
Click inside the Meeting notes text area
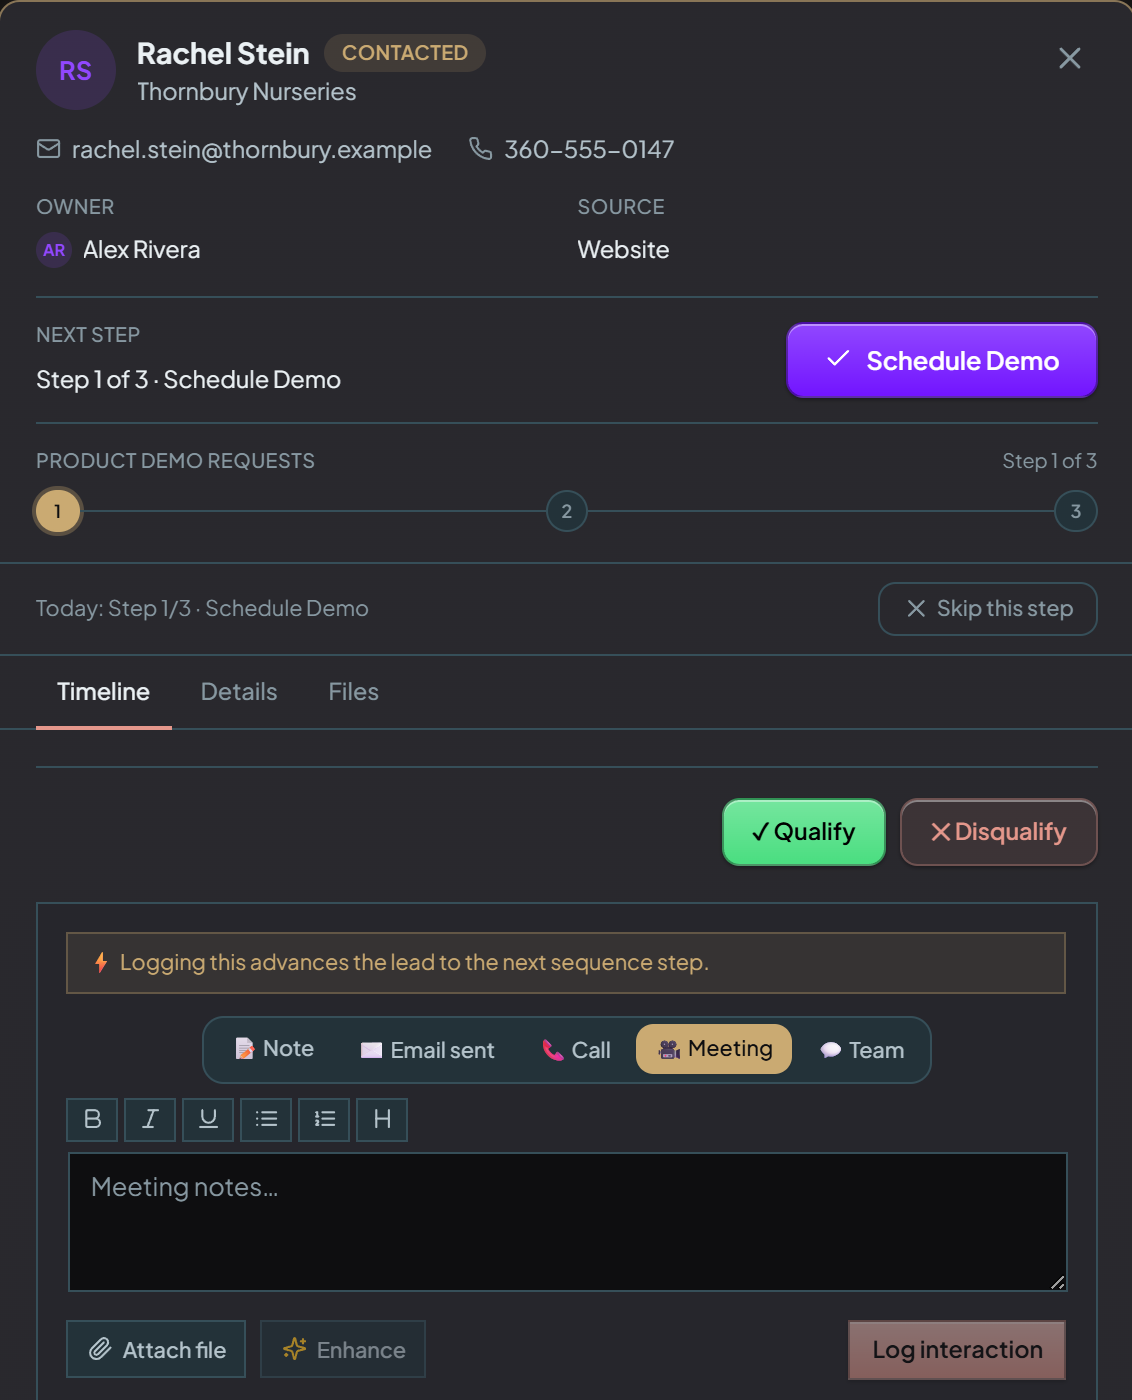567,1222
